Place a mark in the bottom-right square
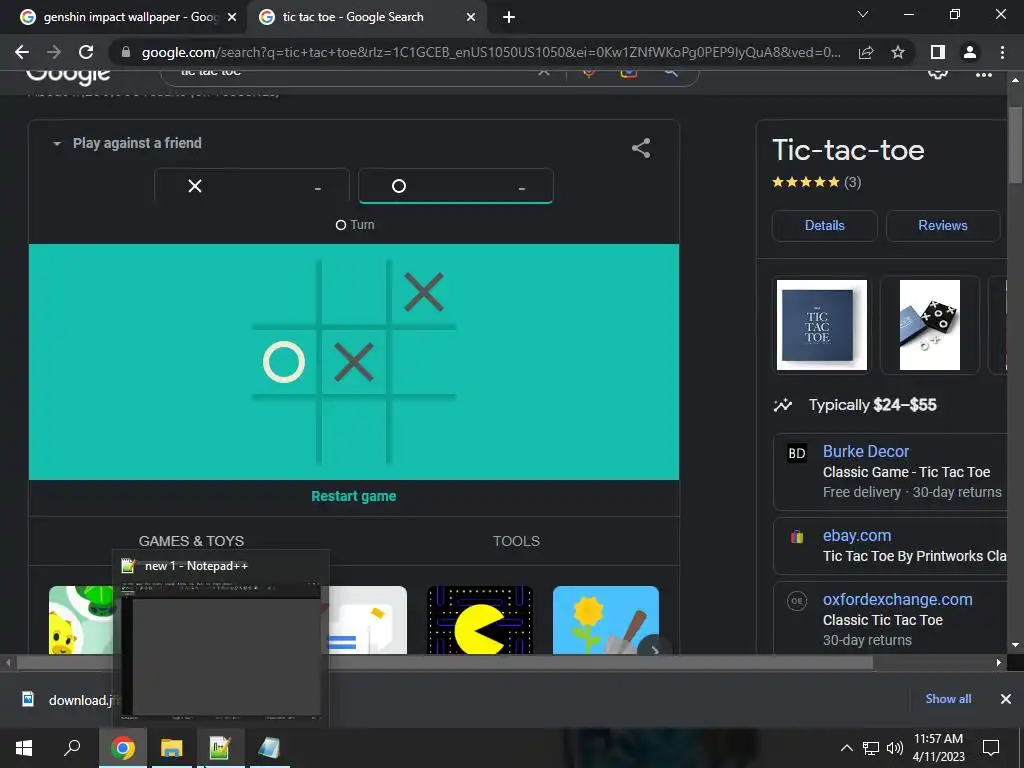The image size is (1024, 768). point(423,430)
